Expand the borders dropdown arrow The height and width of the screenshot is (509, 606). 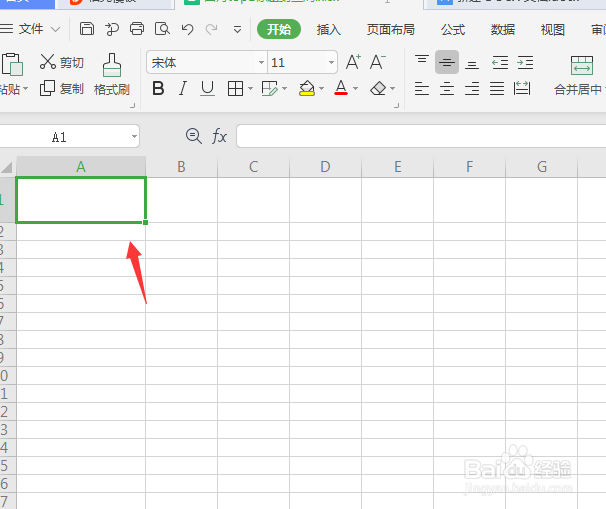click(250, 89)
